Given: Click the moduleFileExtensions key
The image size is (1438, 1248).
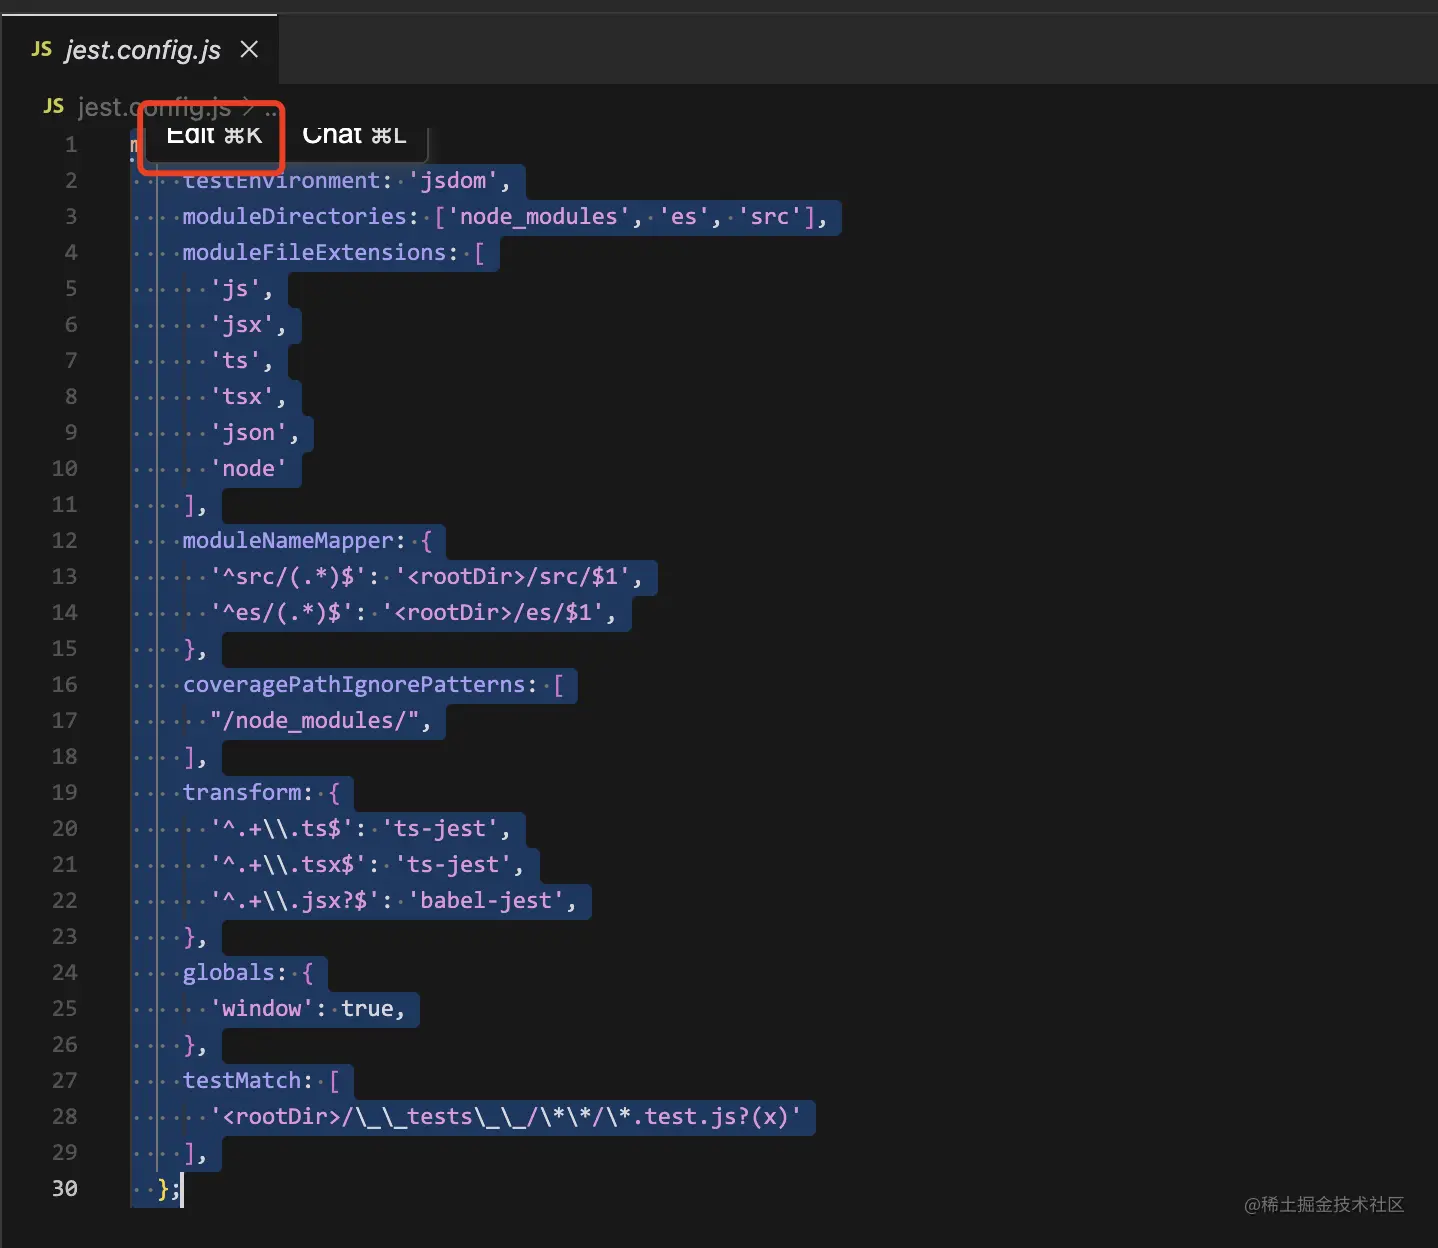Looking at the screenshot, I should (x=314, y=252).
